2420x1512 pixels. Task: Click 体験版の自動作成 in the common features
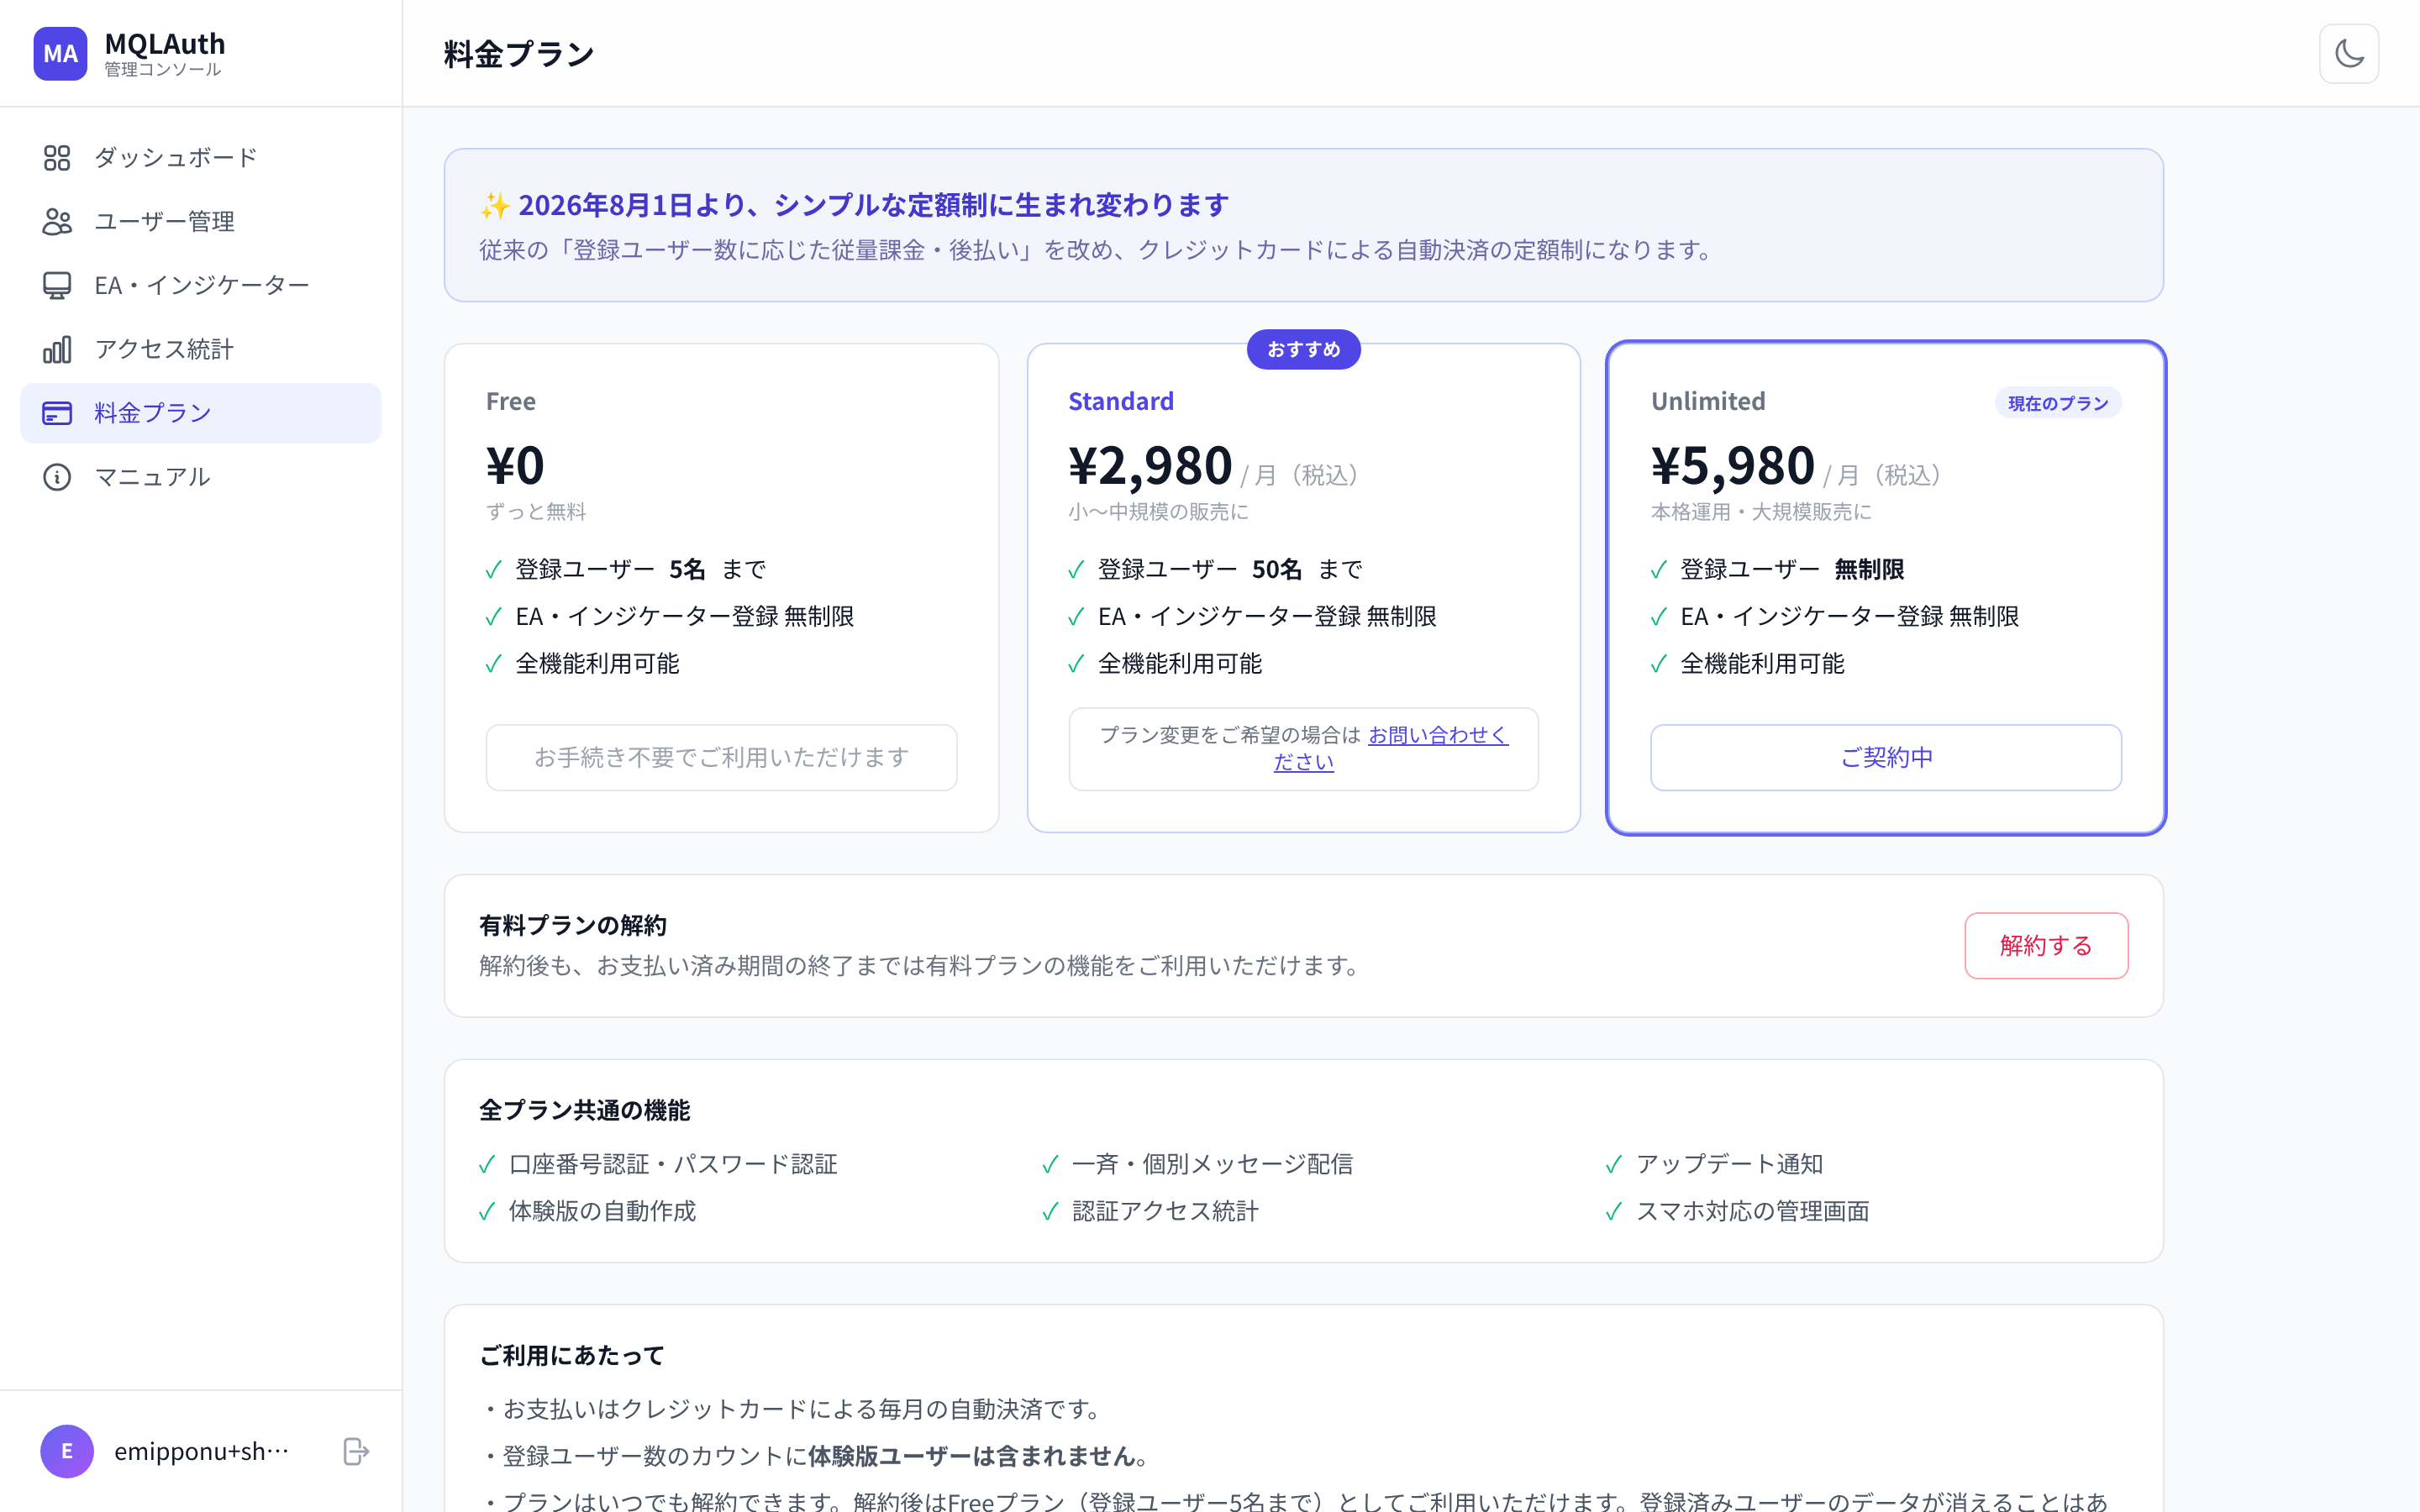[602, 1211]
